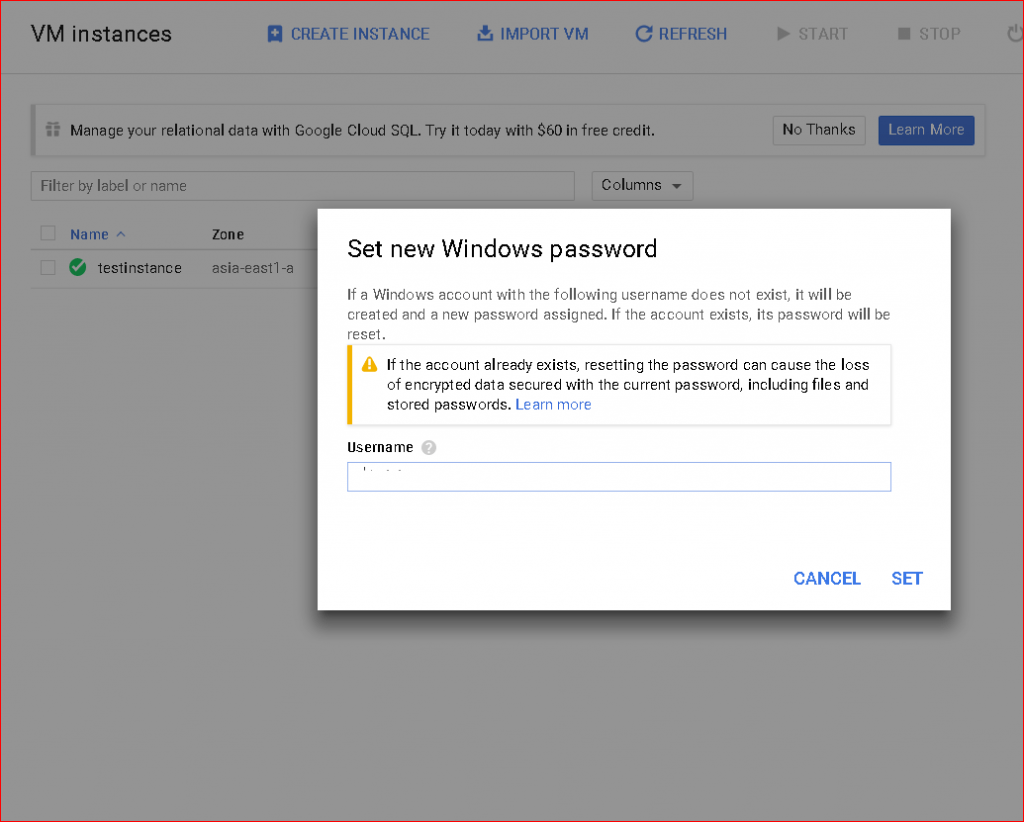Open the Columns dropdown
The height and width of the screenshot is (822, 1024).
642,185
